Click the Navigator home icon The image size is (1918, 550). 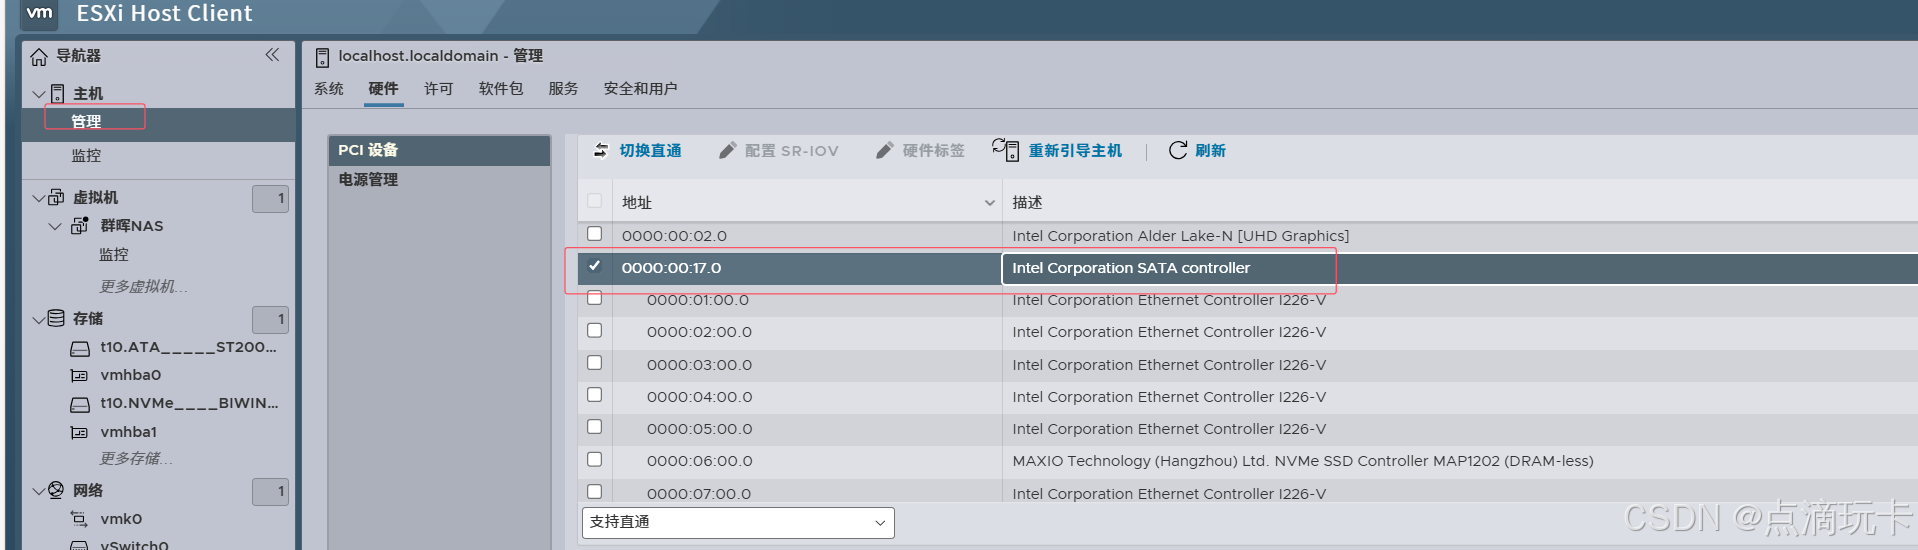pyautogui.click(x=39, y=57)
